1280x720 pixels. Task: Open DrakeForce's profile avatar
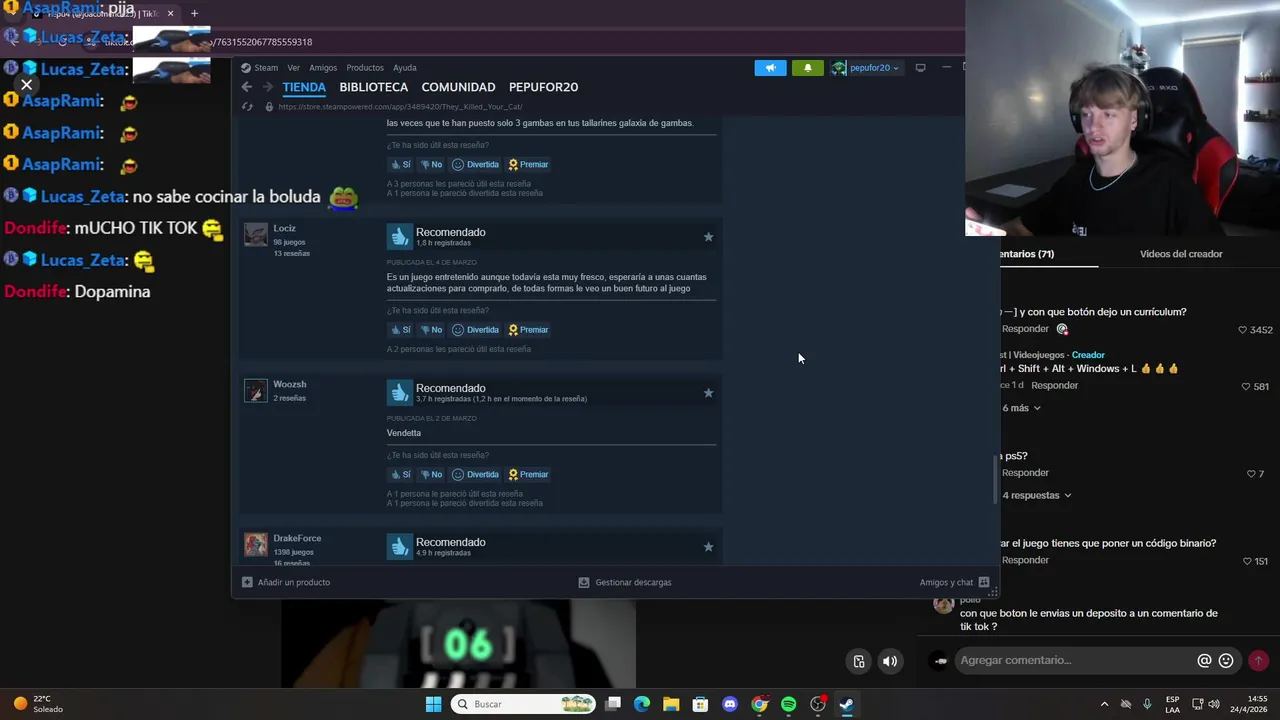(x=256, y=544)
